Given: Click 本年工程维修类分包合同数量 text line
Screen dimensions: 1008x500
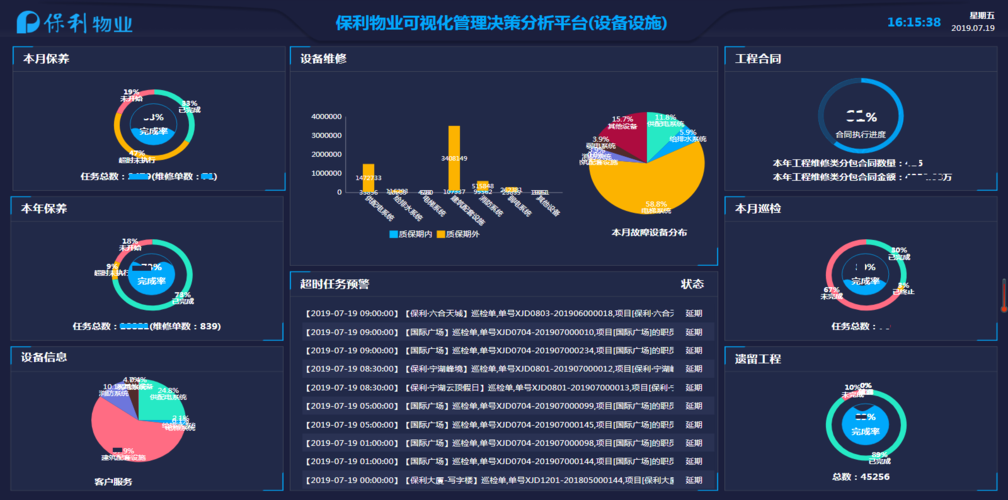Looking at the screenshot, I should pyautogui.click(x=847, y=164).
